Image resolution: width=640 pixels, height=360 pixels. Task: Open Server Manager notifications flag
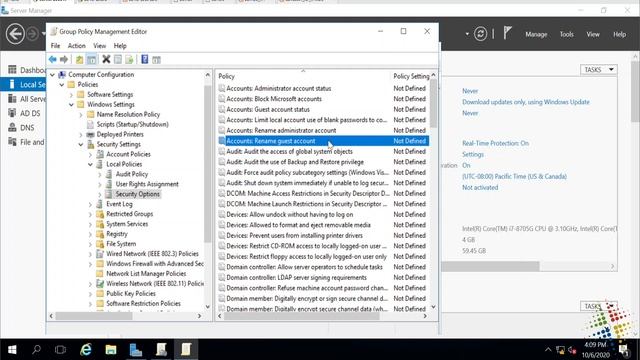point(507,33)
